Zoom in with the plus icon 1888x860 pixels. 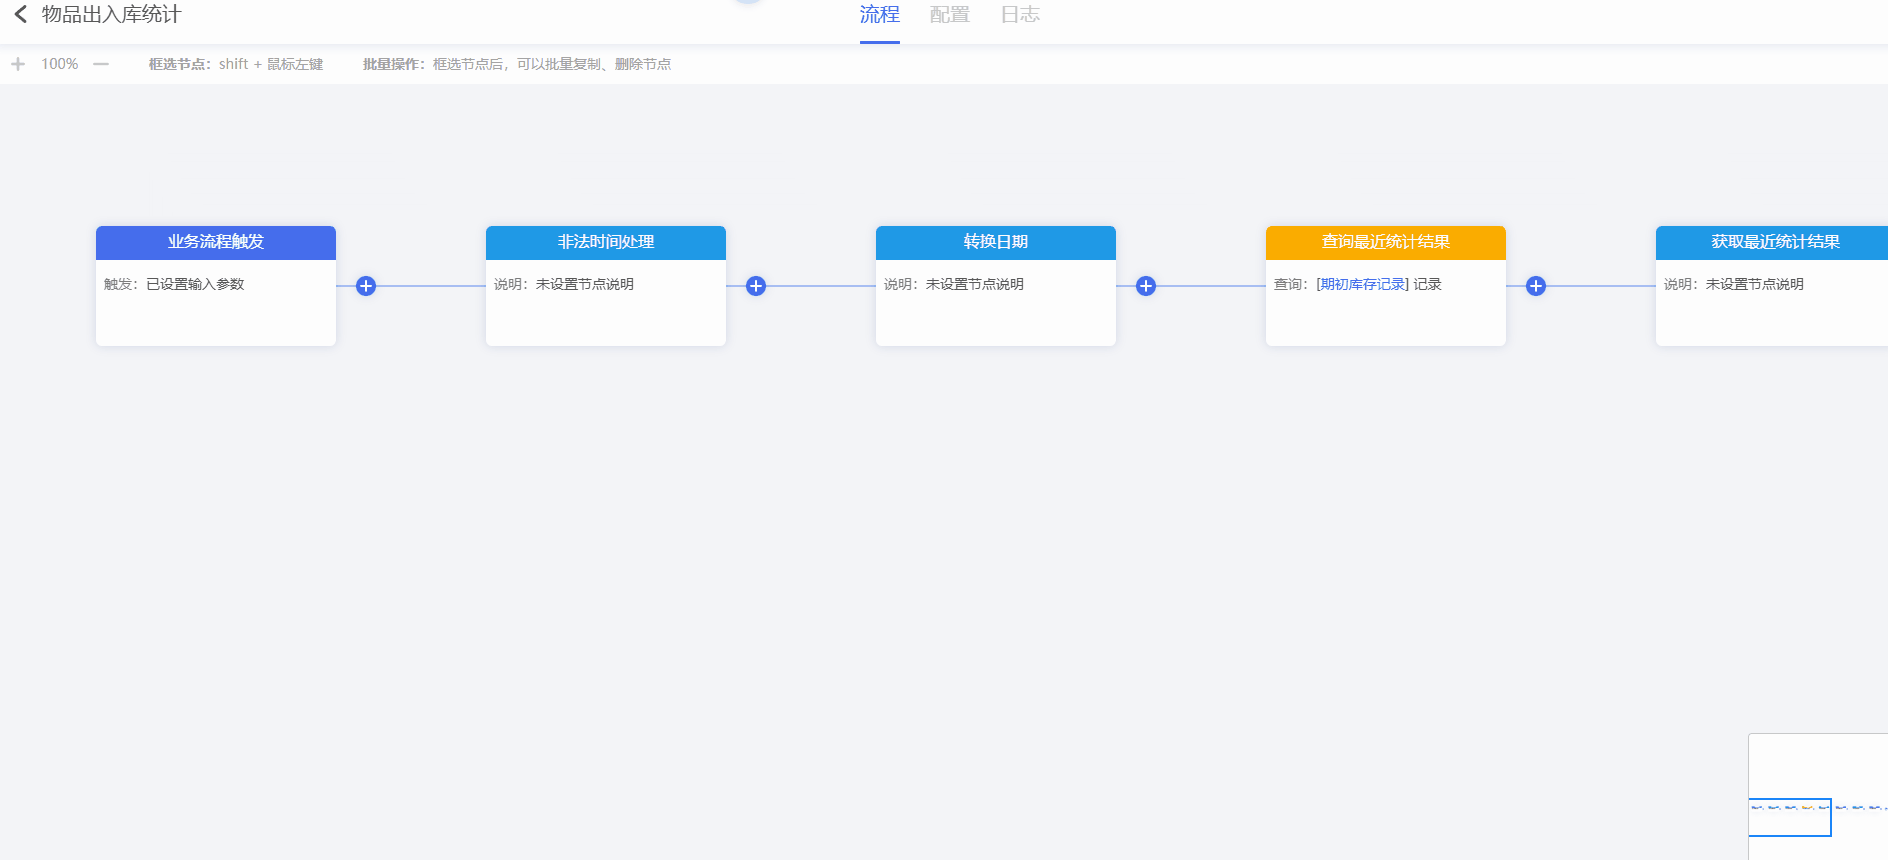coord(18,64)
